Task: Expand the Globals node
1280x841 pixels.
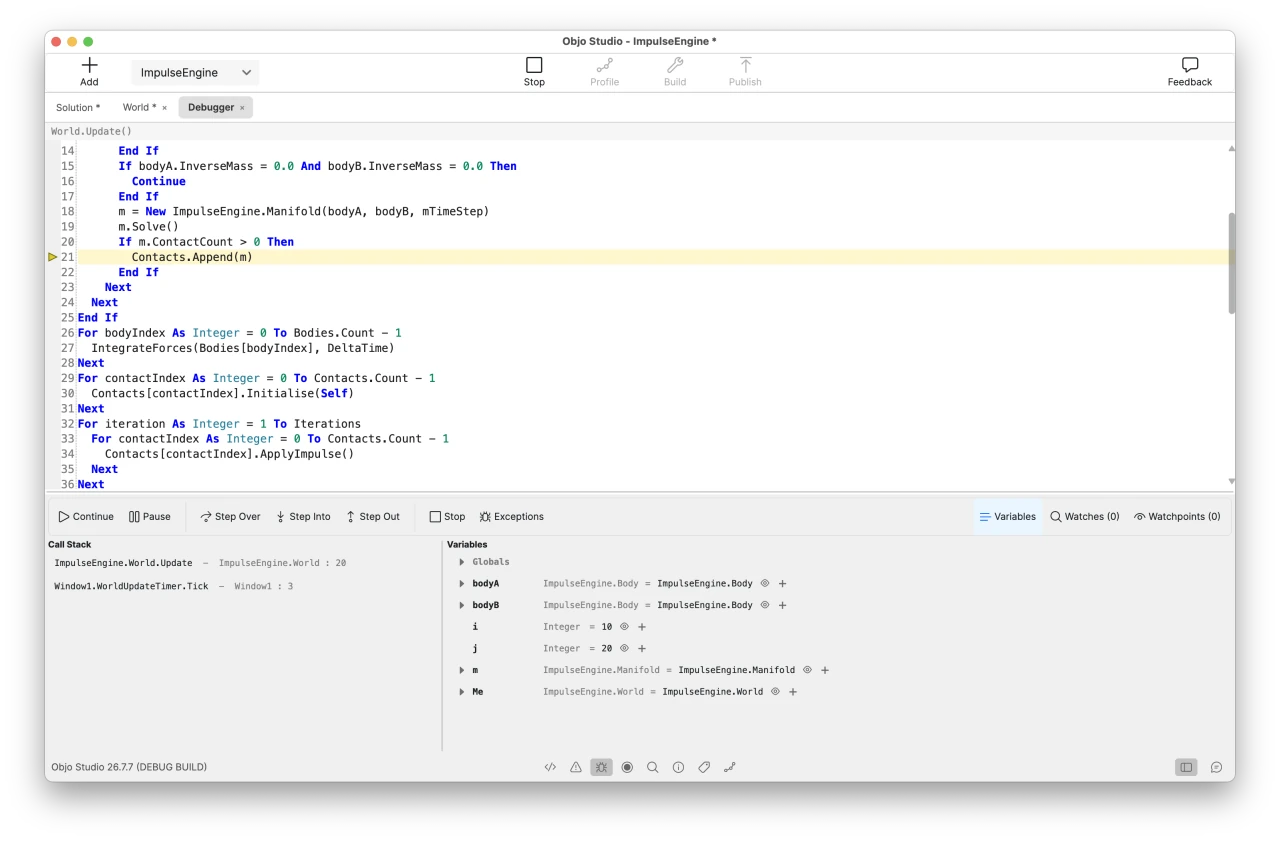Action: tap(462, 562)
